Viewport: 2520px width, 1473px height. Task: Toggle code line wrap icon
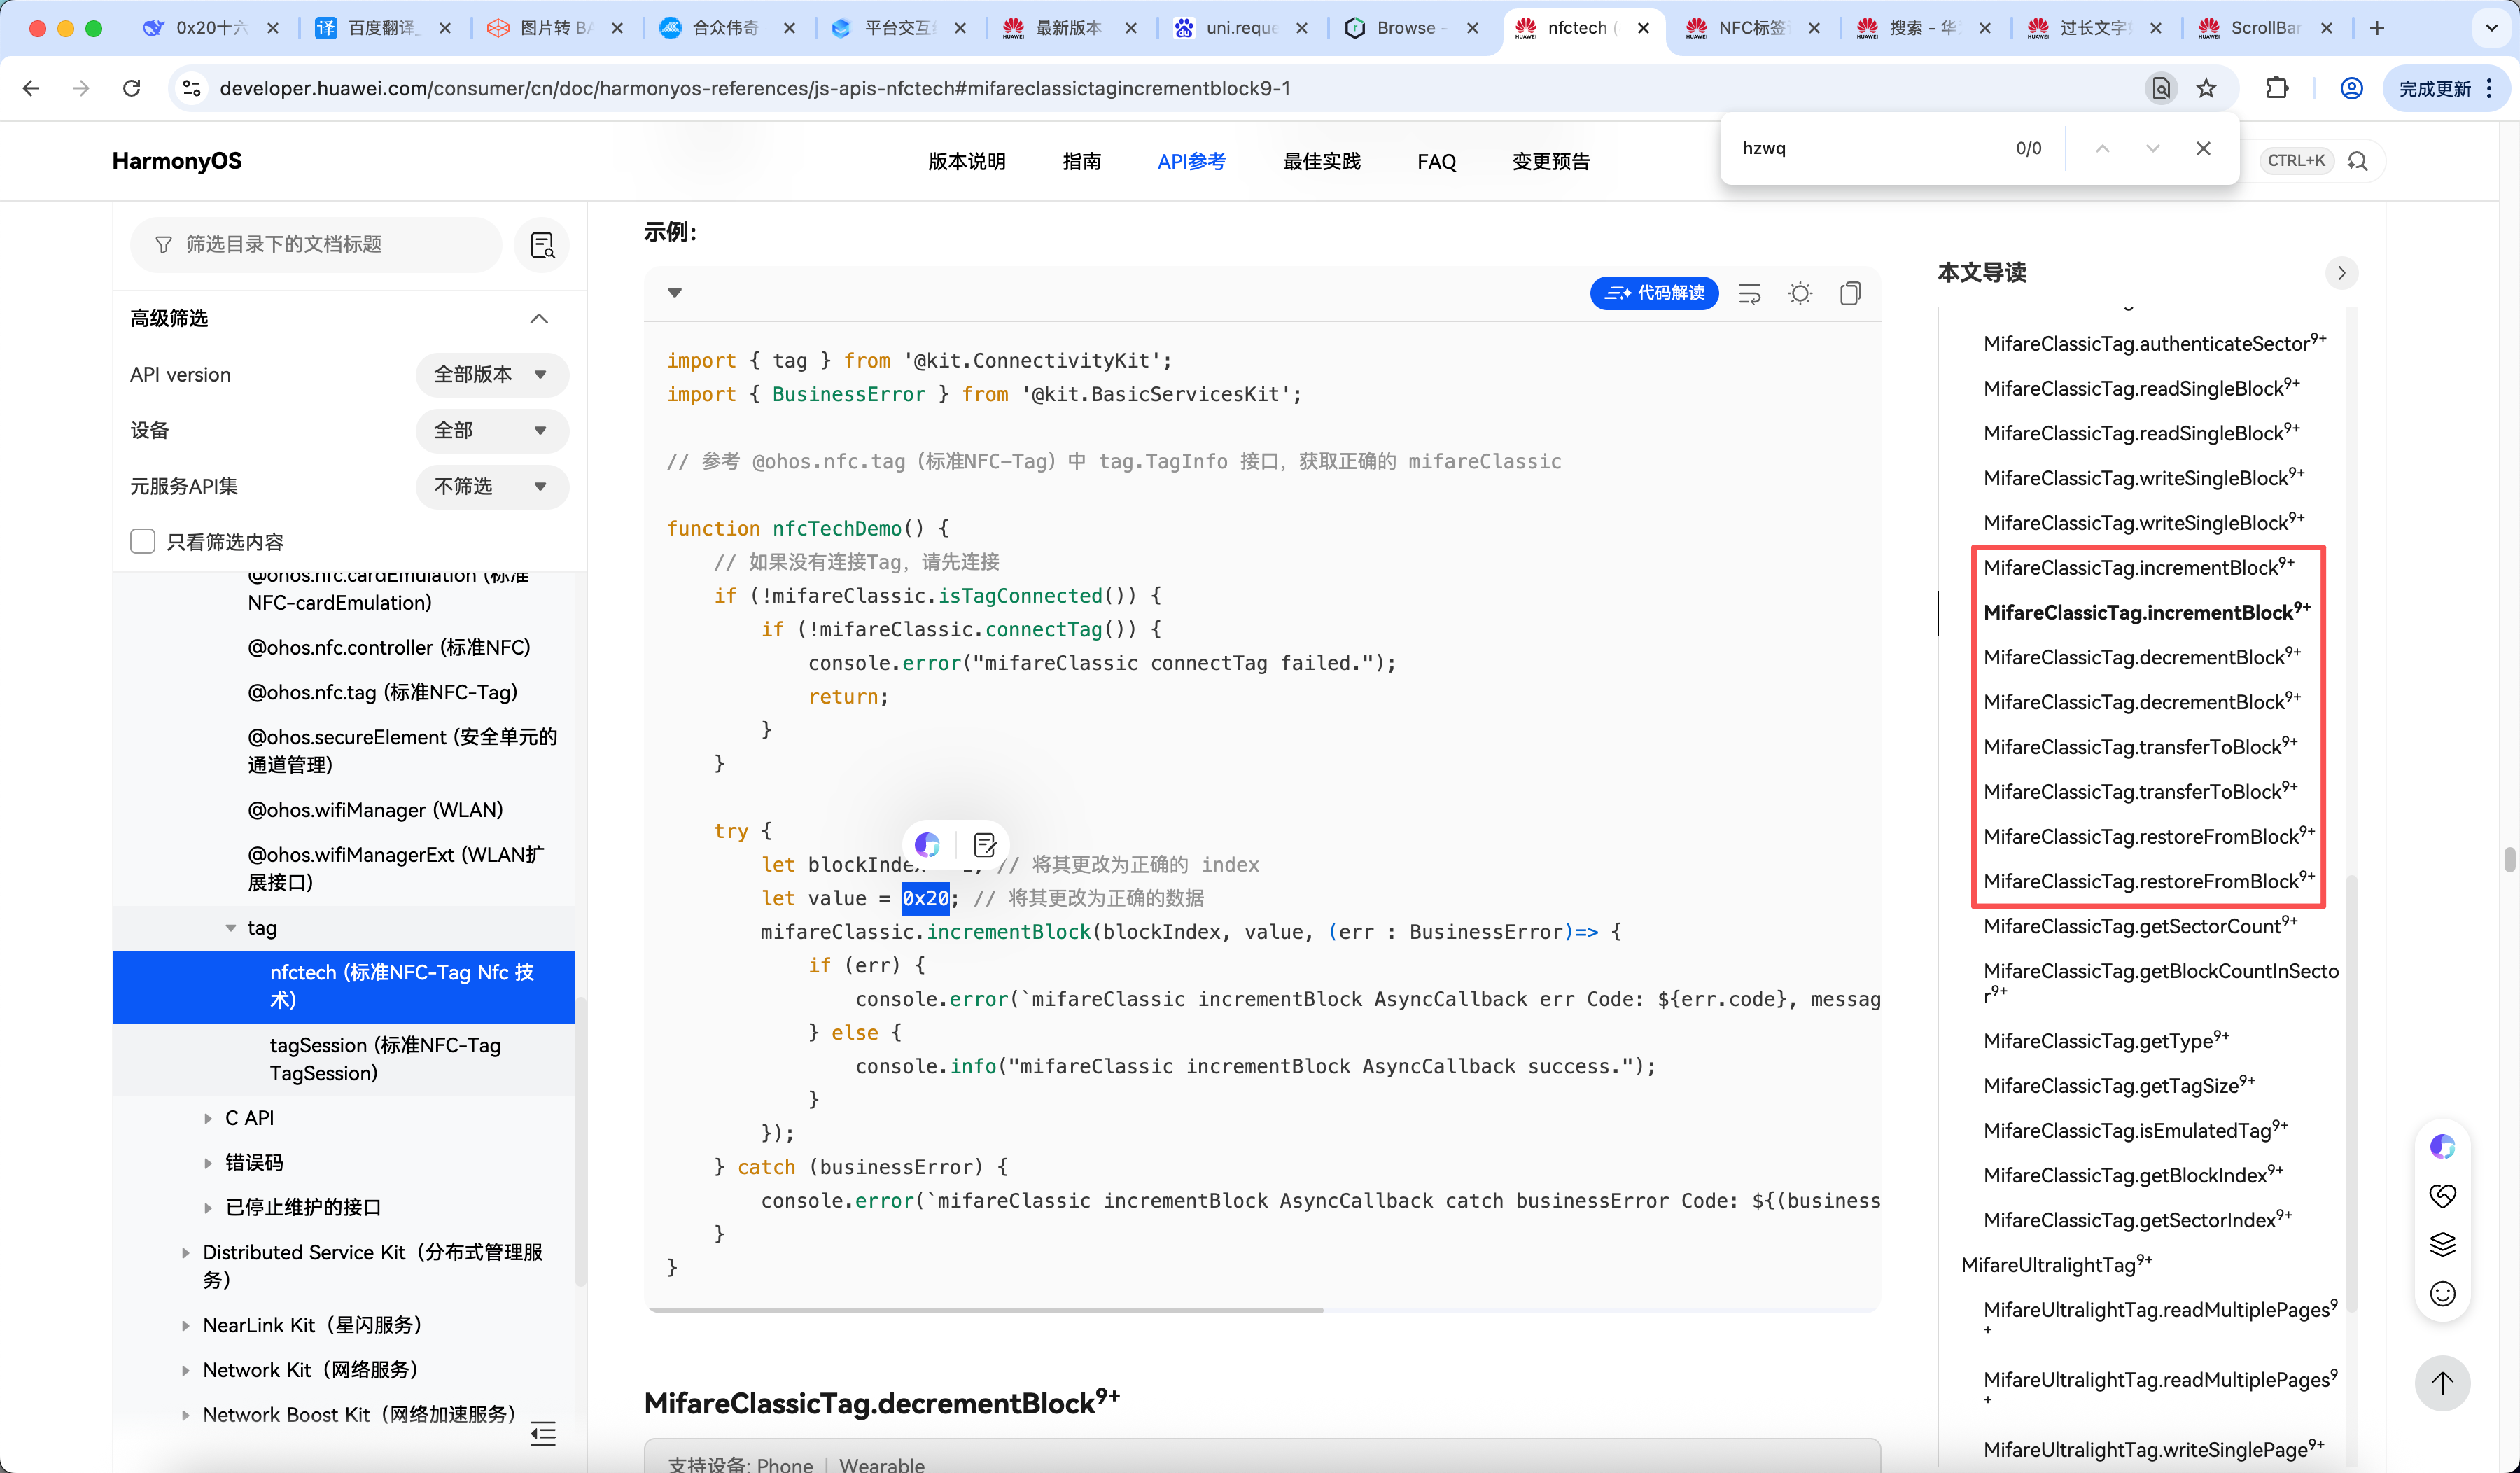click(x=1750, y=293)
